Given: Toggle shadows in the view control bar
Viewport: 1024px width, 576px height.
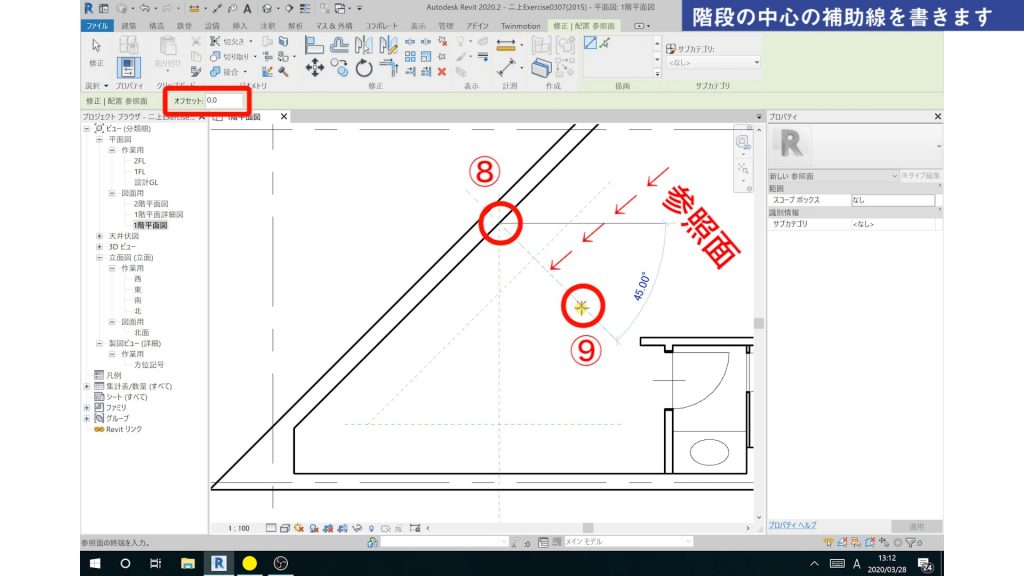Looking at the screenshot, I should point(312,528).
